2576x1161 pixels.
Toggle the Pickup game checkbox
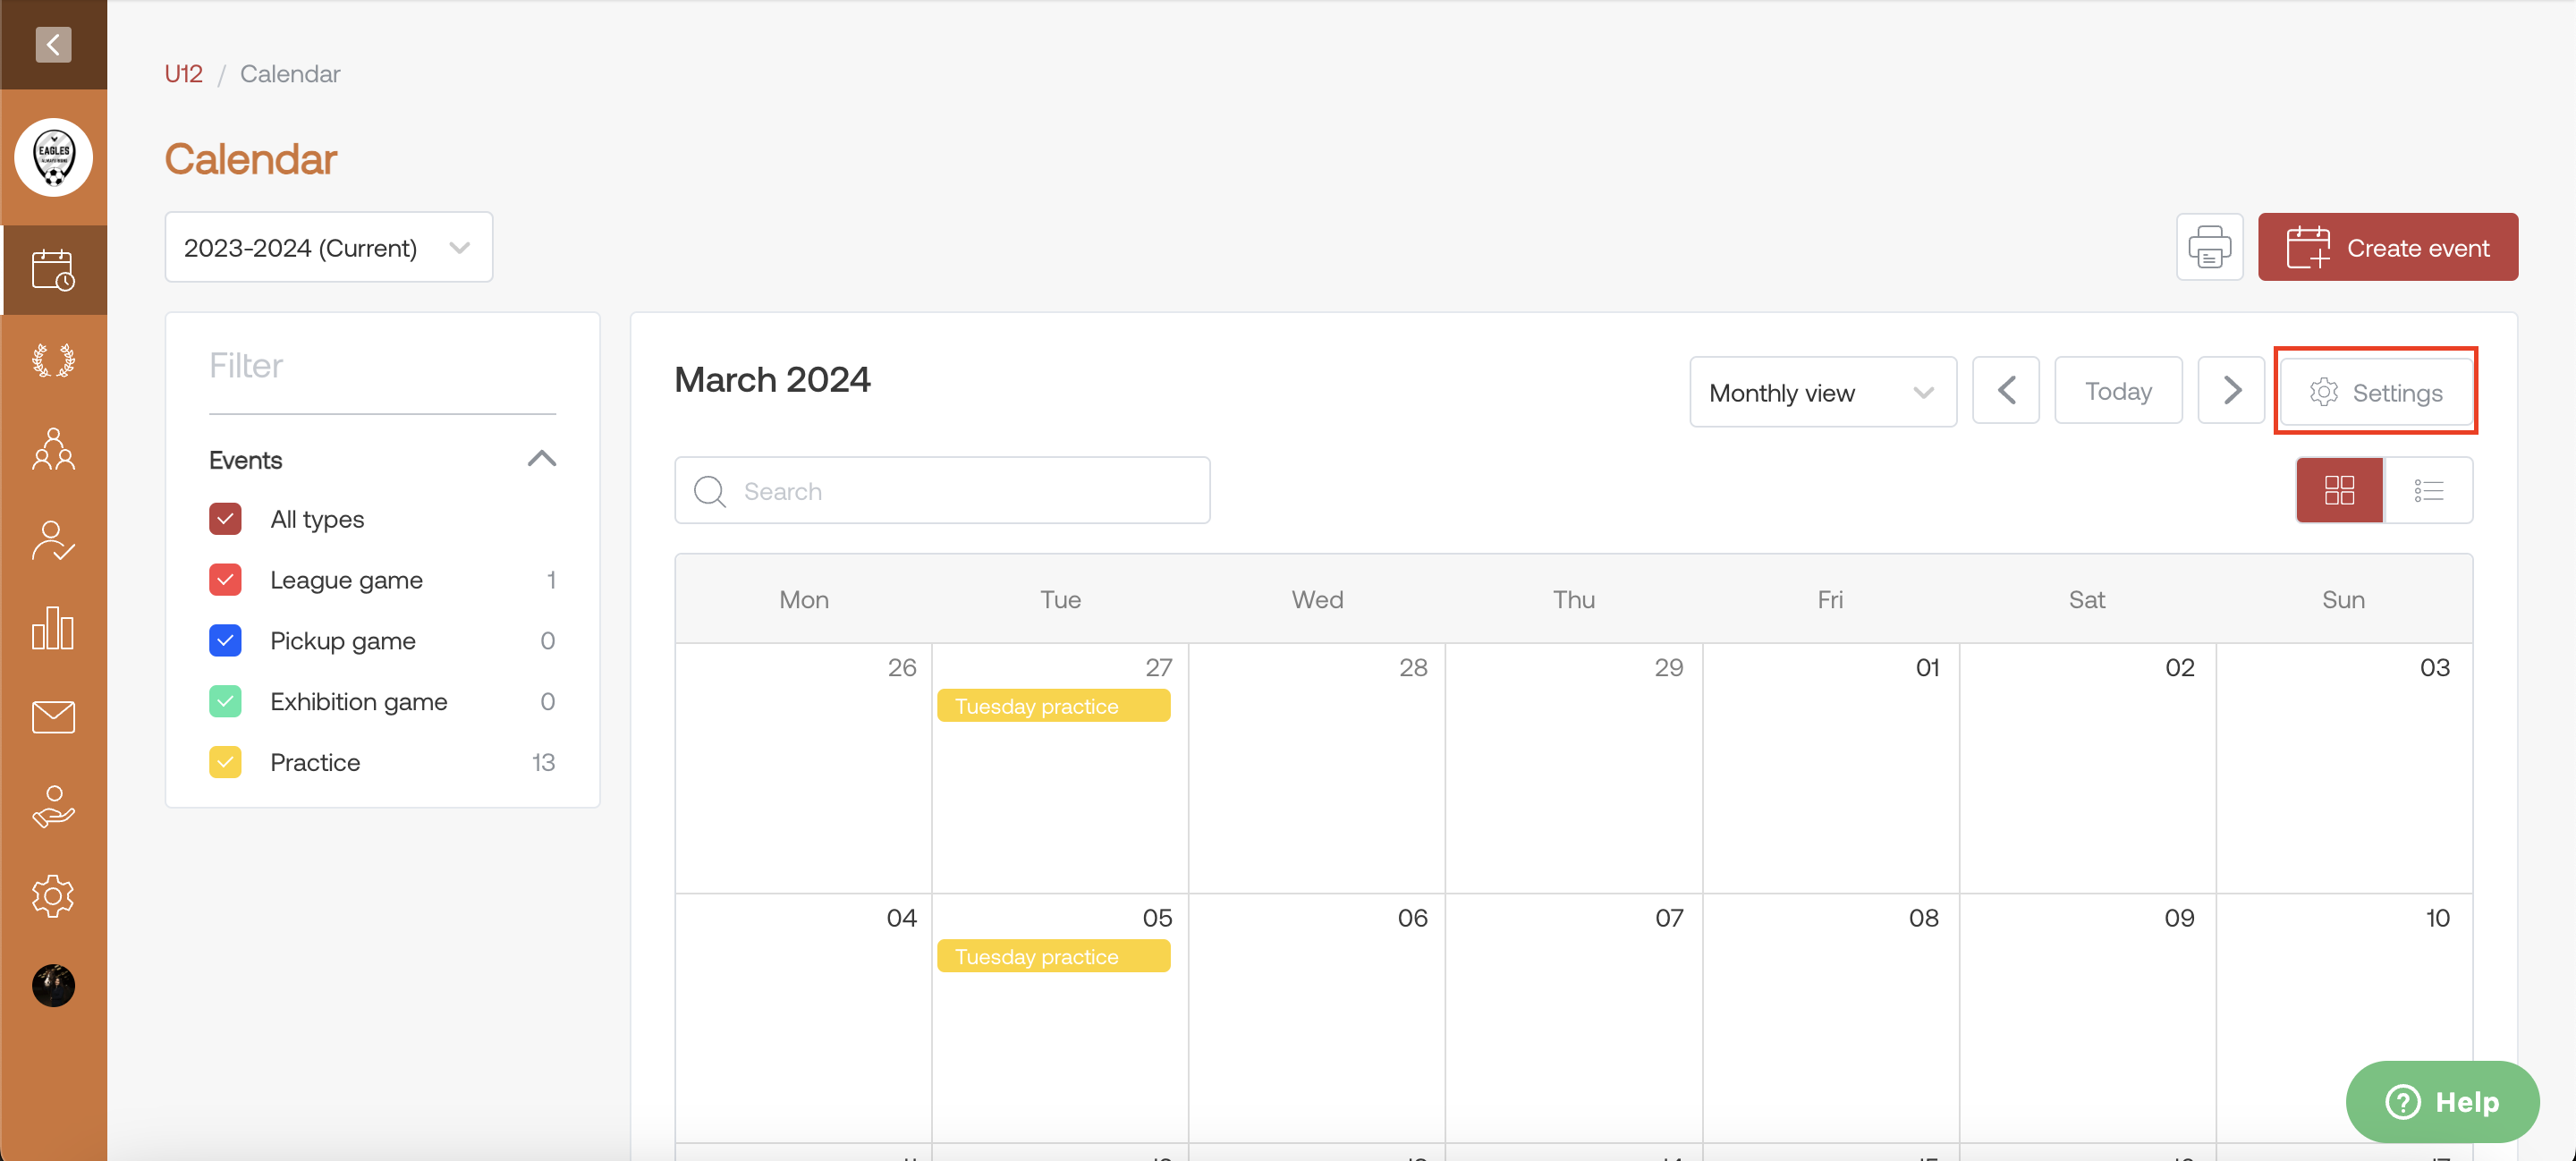click(x=225, y=641)
